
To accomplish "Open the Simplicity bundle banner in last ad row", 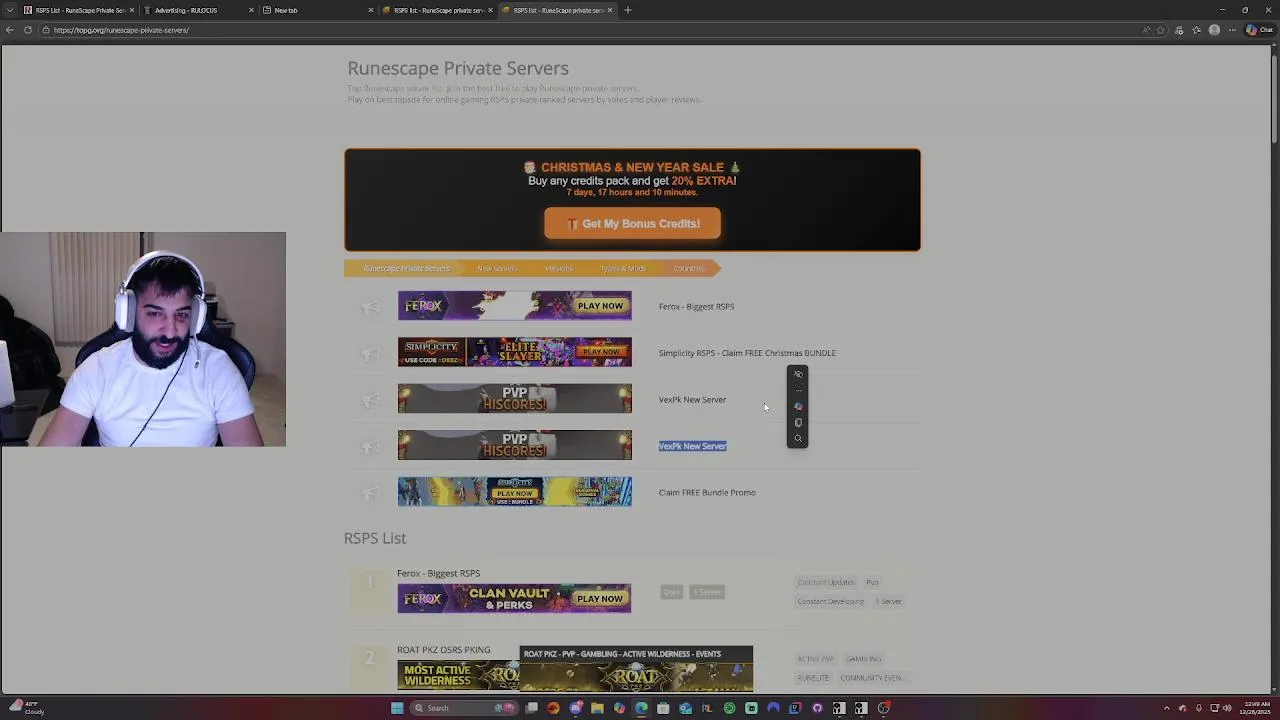I will pos(515,492).
